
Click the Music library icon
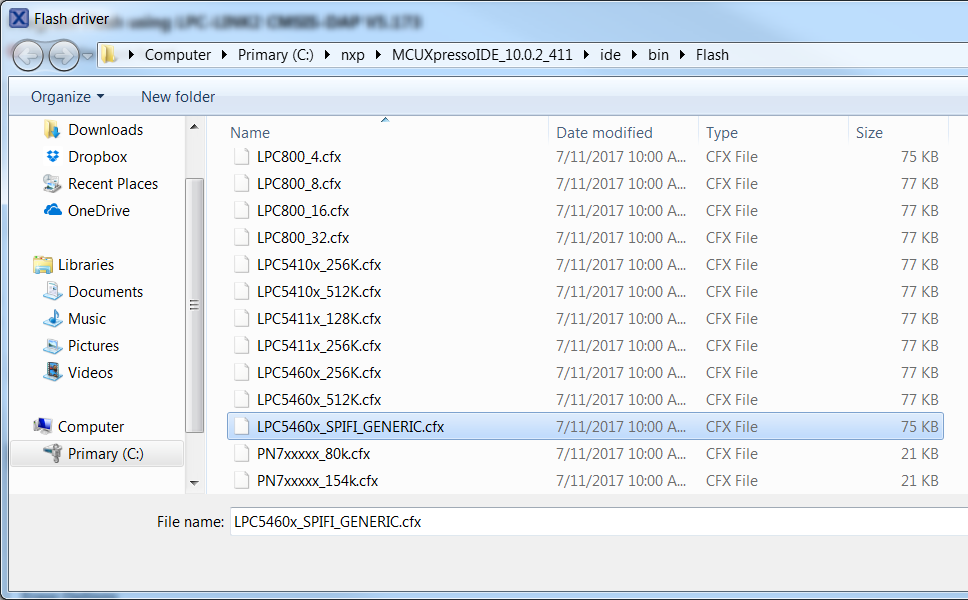[x=52, y=319]
